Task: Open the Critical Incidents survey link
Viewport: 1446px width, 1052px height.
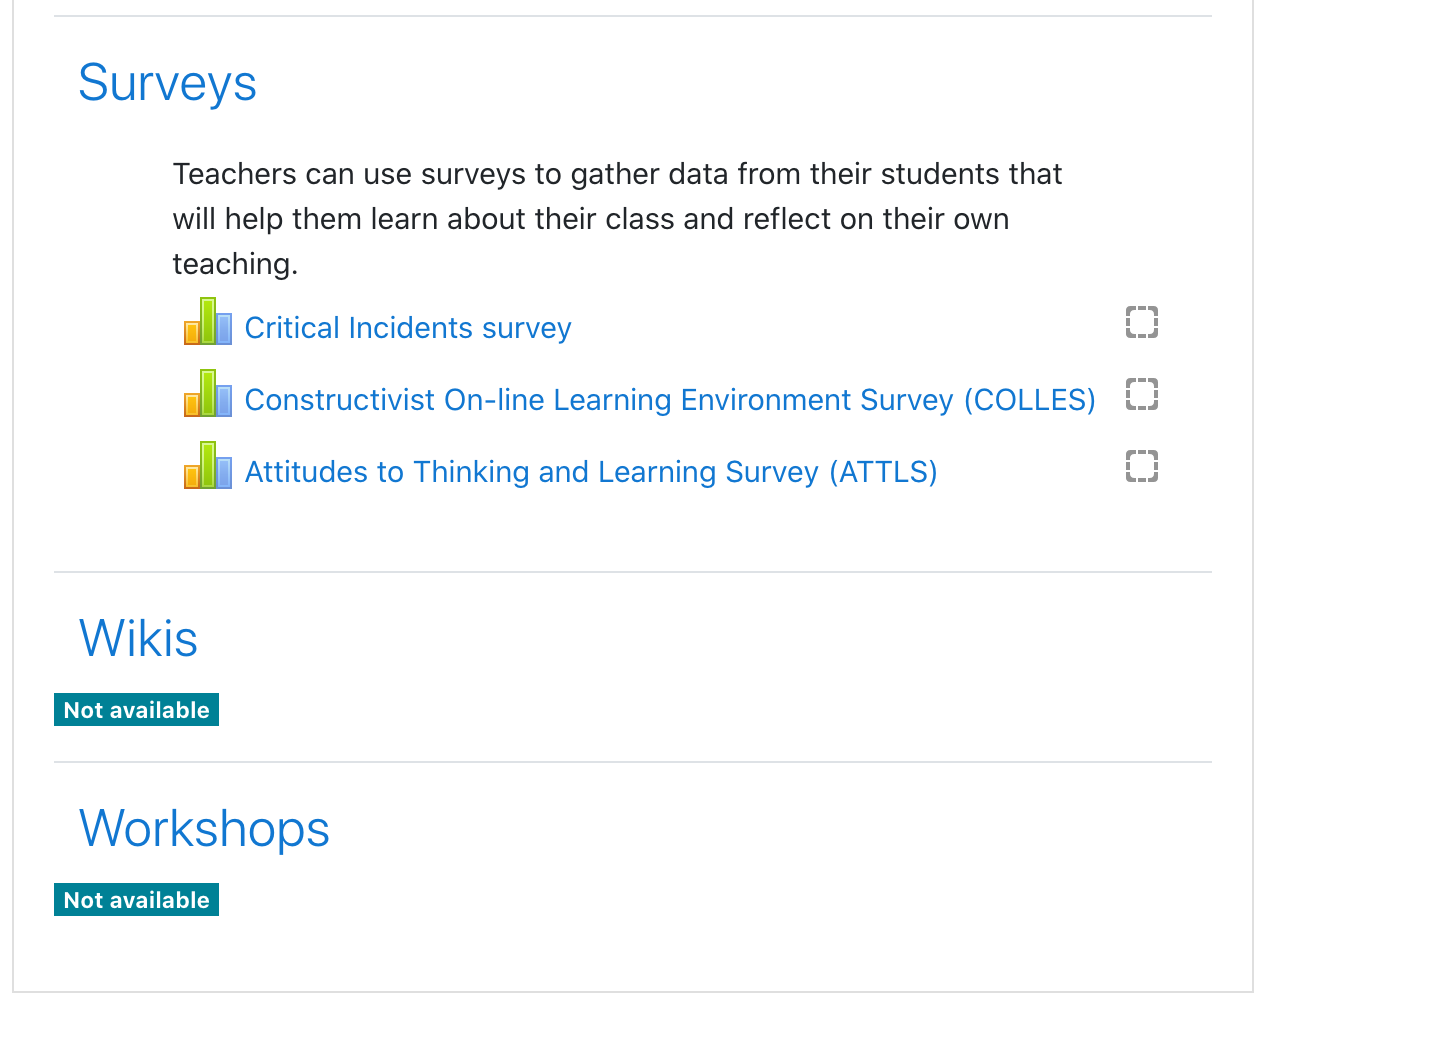Action: pyautogui.click(x=408, y=328)
